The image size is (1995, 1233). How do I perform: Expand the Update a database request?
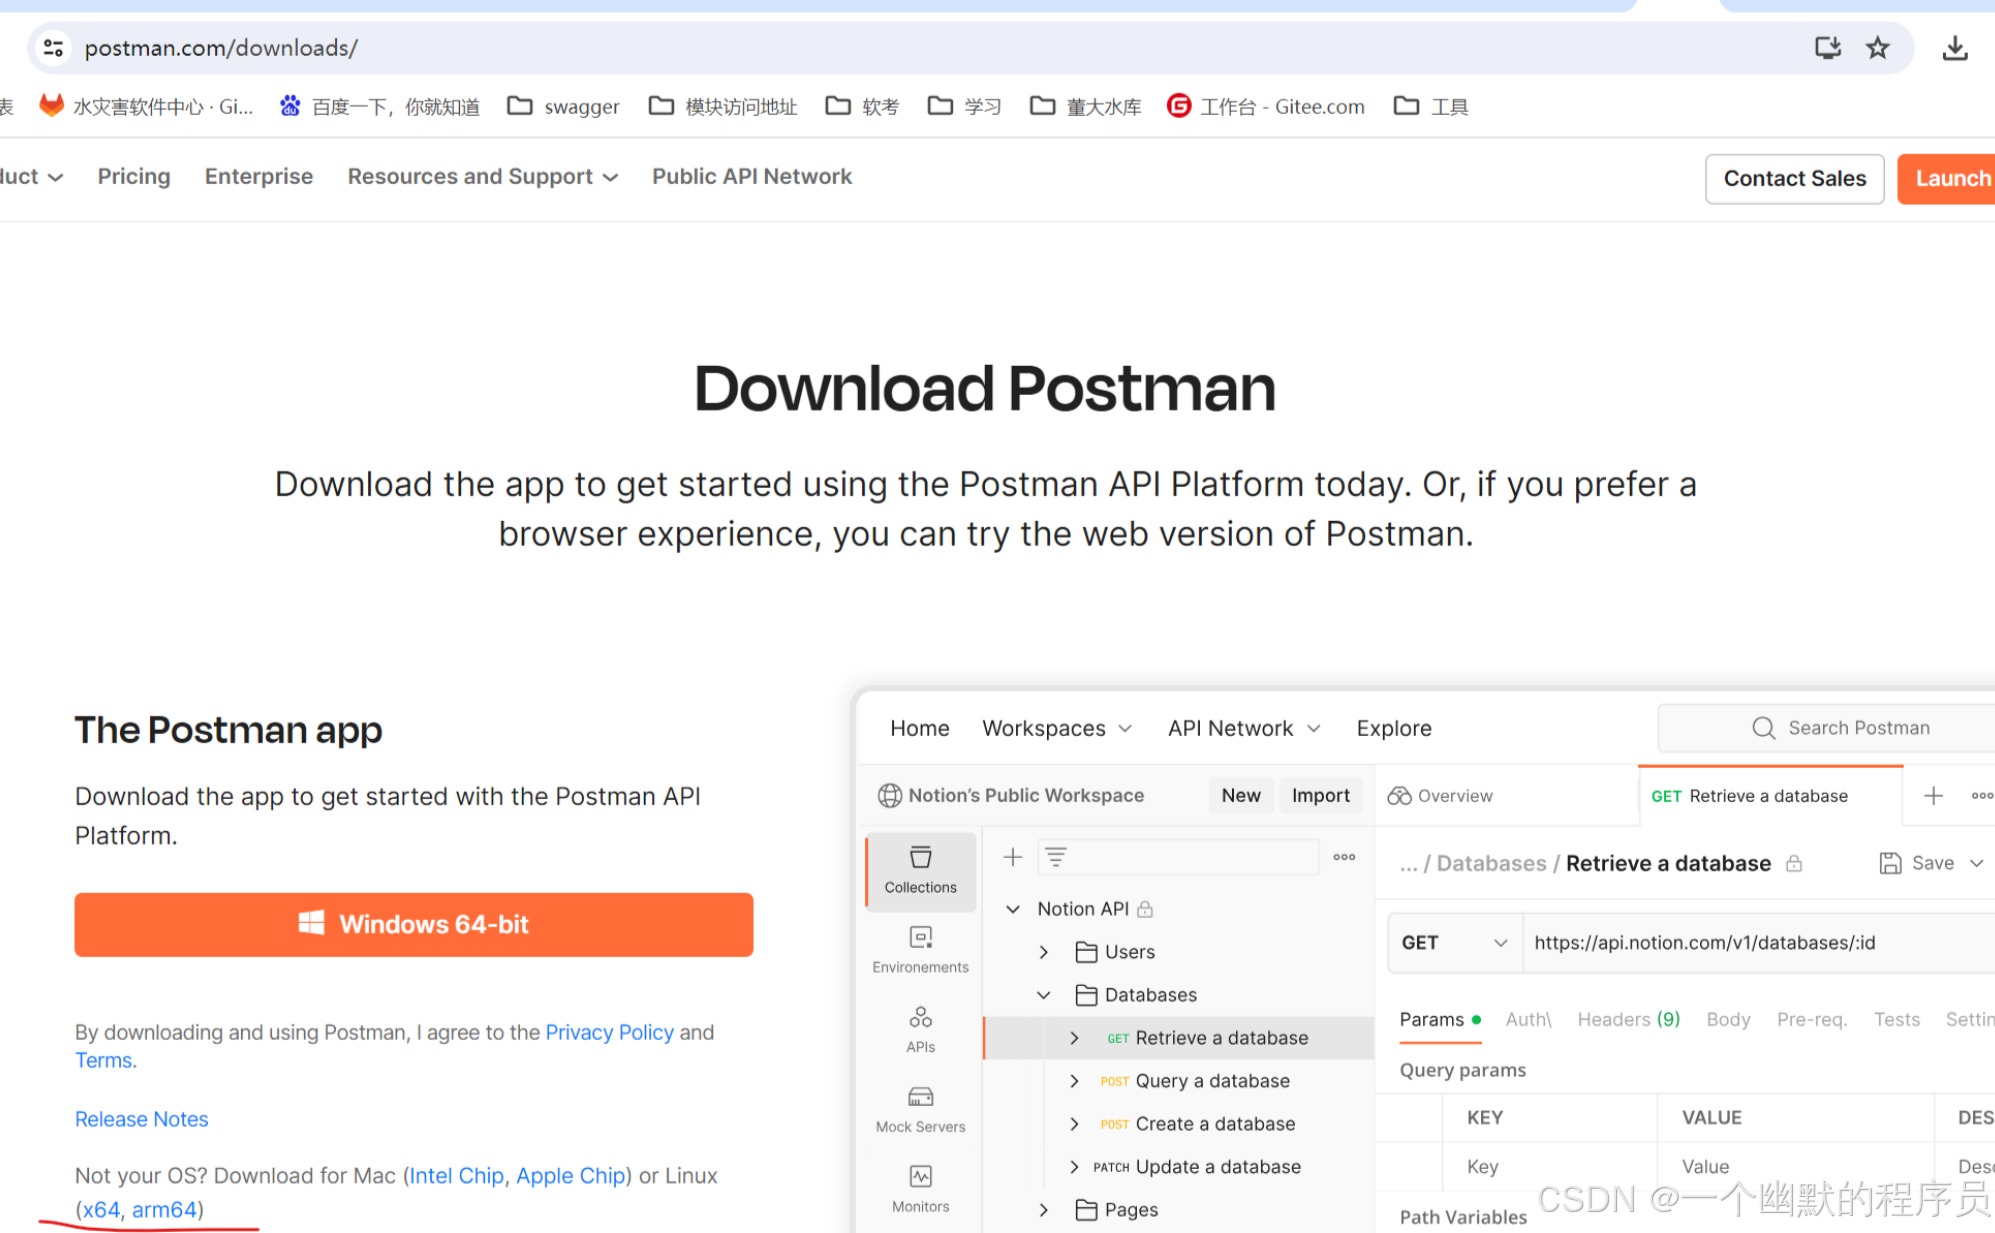pyautogui.click(x=1074, y=1167)
